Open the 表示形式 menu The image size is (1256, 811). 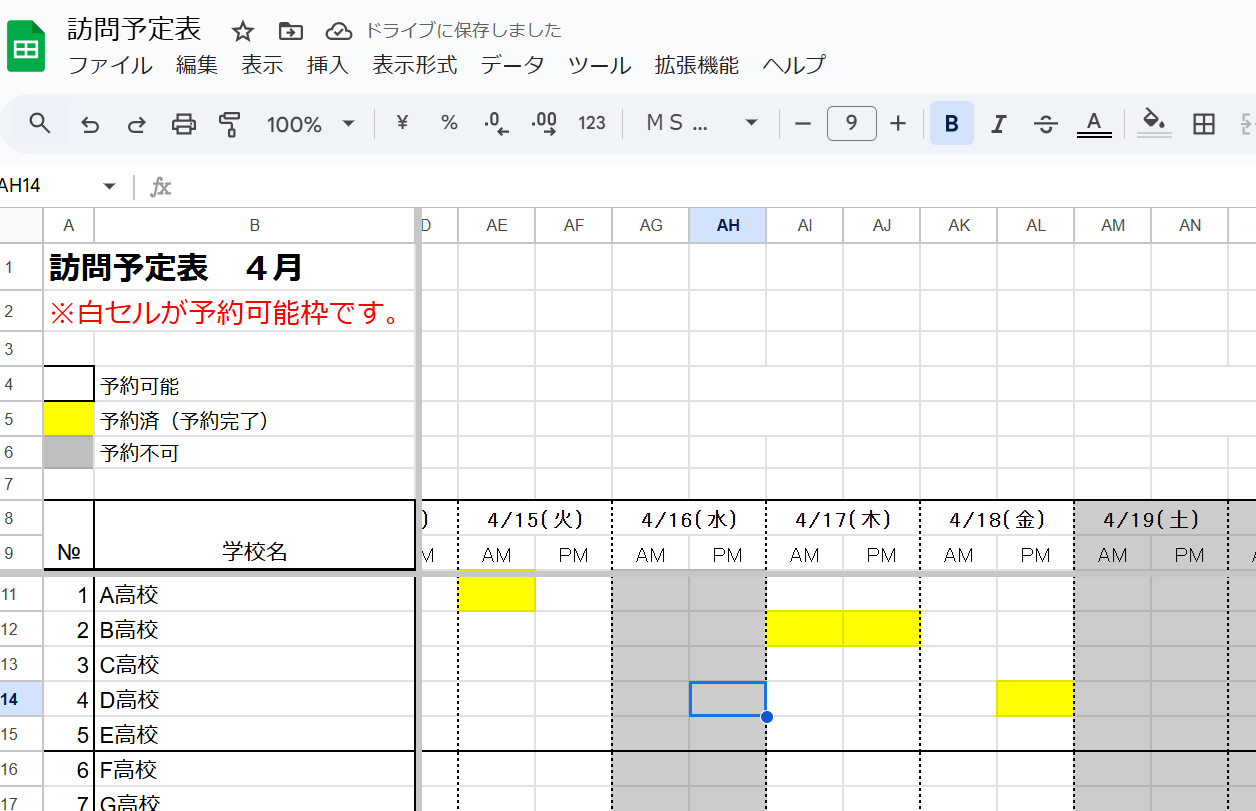coord(413,64)
